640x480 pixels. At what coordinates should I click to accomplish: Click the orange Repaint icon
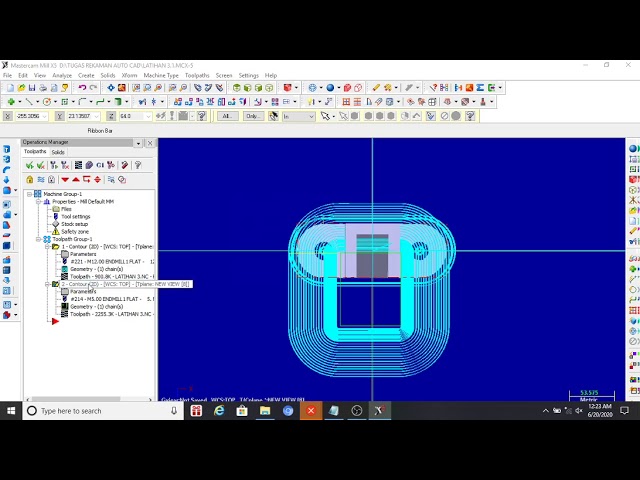point(122,88)
